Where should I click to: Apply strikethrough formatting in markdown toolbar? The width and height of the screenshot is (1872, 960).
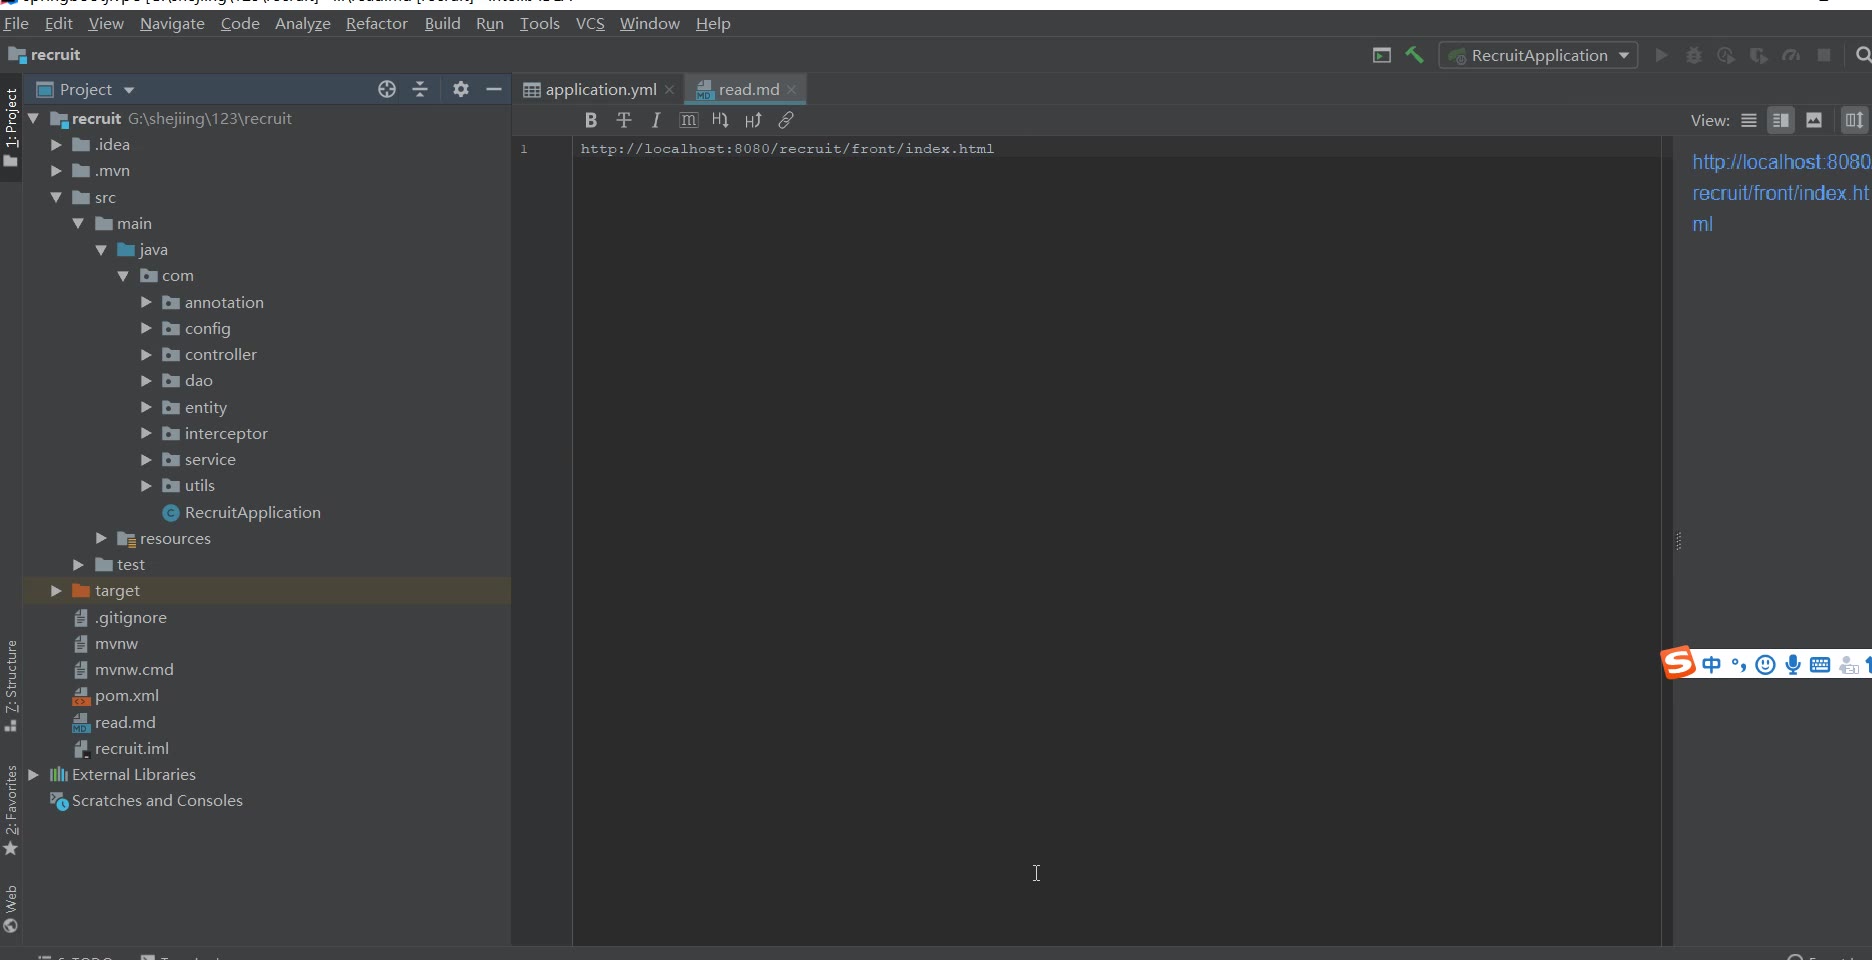pyautogui.click(x=624, y=120)
